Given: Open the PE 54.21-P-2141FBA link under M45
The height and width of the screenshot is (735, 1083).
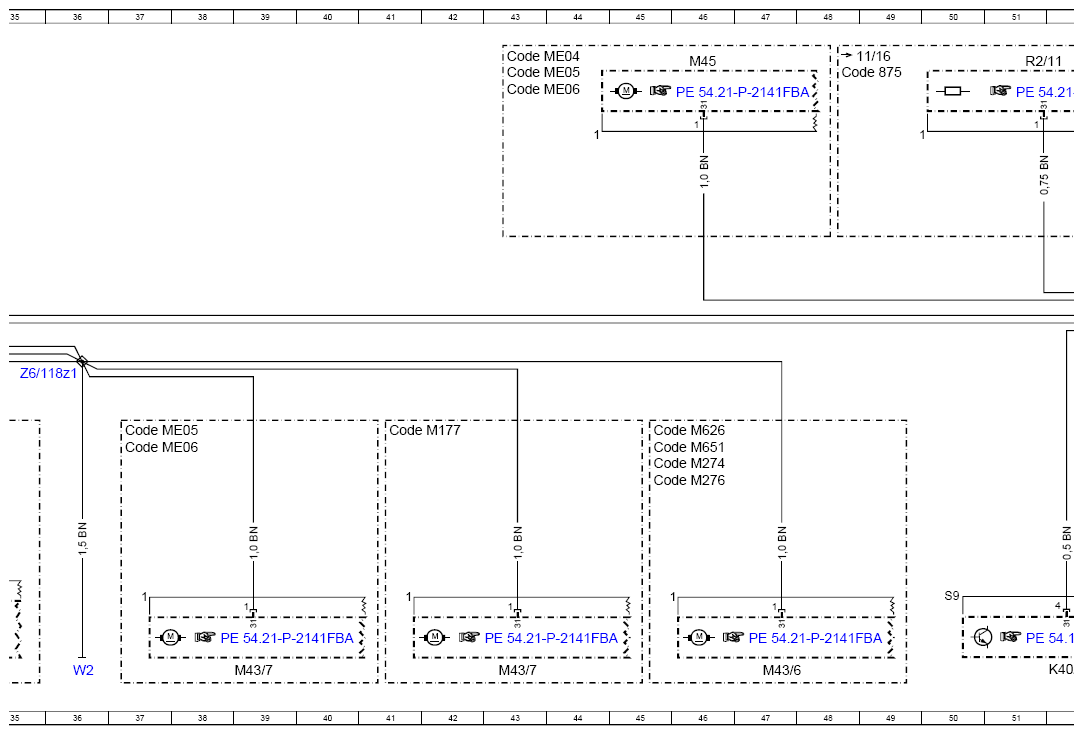Looking at the screenshot, I should pyautogui.click(x=742, y=92).
